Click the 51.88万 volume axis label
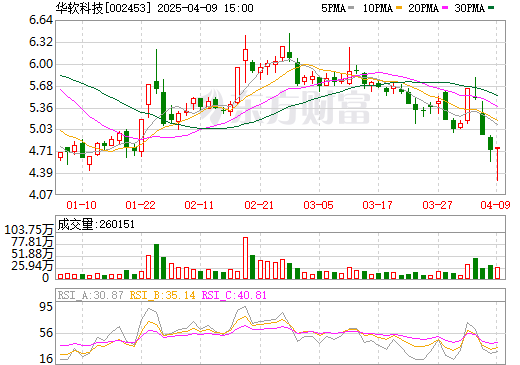This screenshot has height=365, width=520. 32,254
